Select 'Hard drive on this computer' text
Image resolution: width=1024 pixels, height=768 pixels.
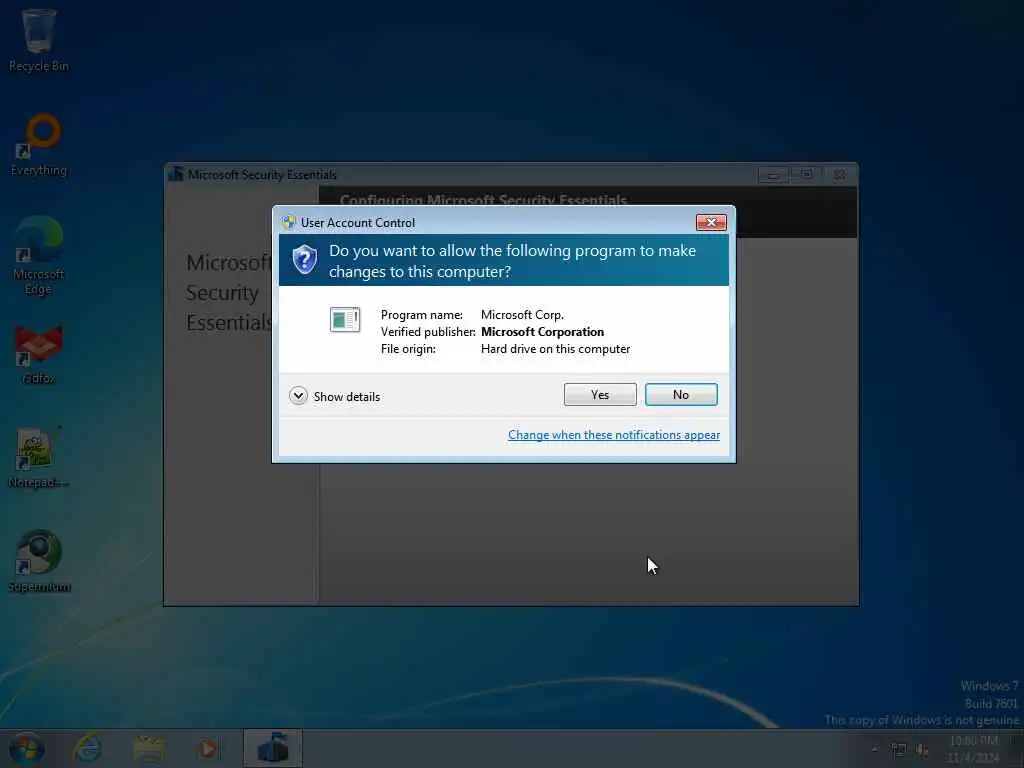555,349
